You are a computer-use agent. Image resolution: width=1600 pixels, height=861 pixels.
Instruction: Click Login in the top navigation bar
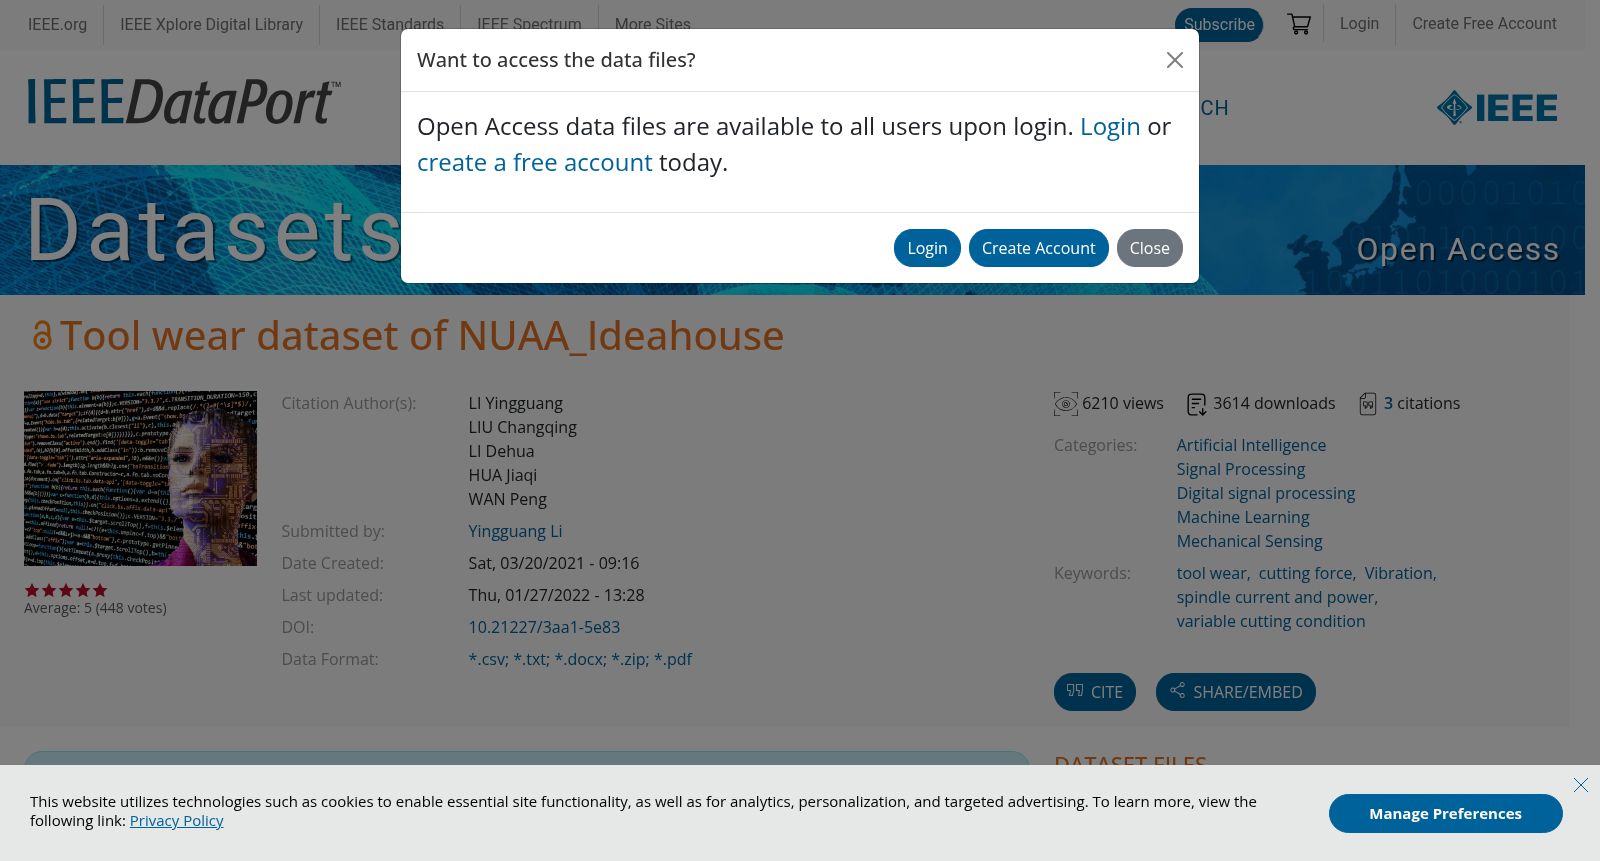coord(1359,23)
